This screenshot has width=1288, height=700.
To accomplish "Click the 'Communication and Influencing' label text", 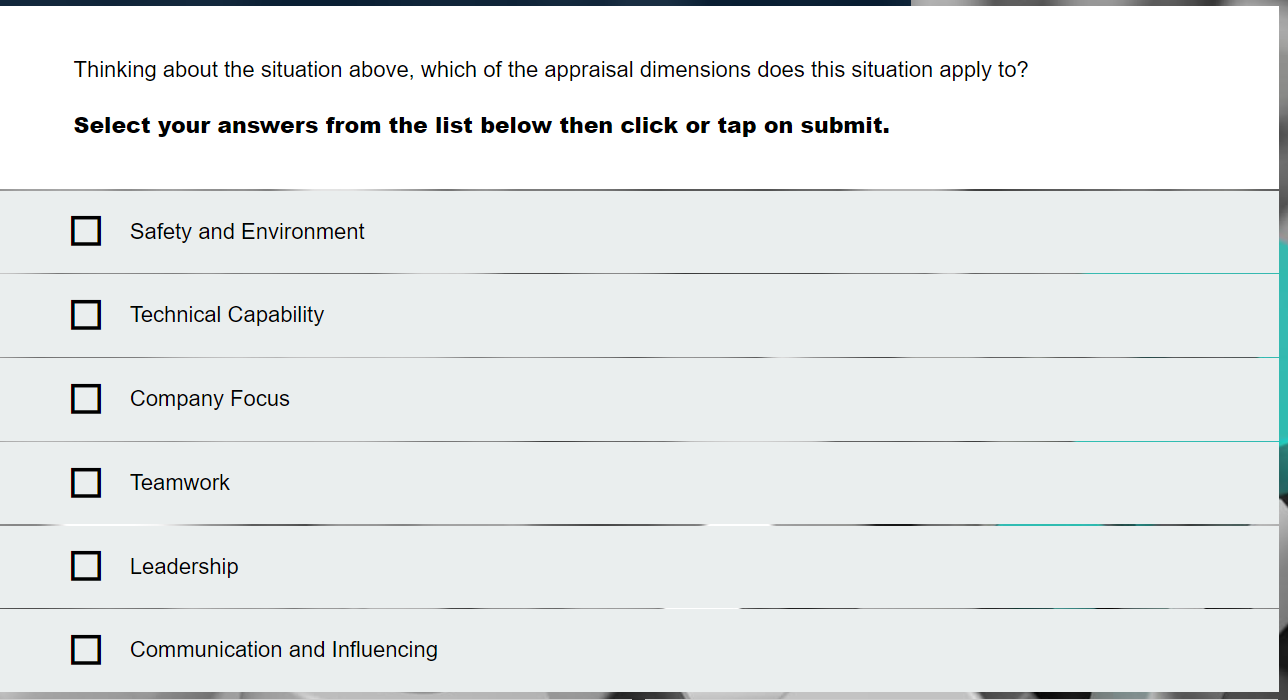I will (x=284, y=650).
